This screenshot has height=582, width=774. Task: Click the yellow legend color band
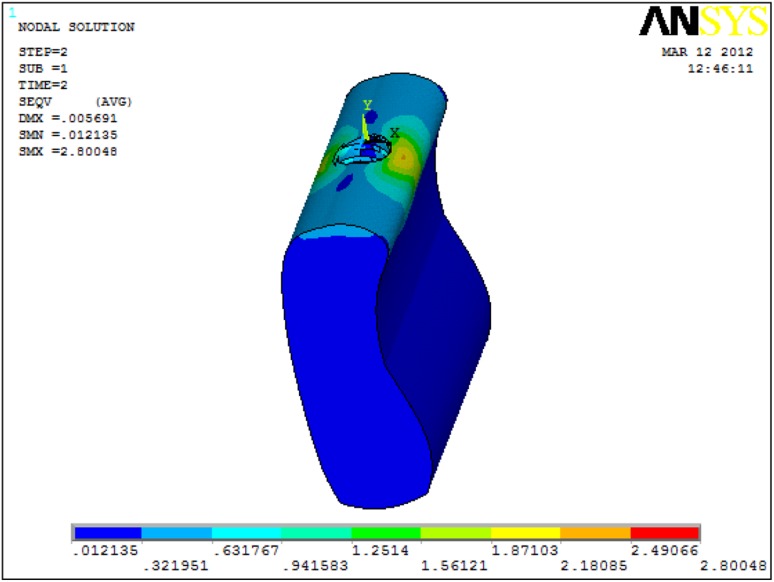click(525, 533)
